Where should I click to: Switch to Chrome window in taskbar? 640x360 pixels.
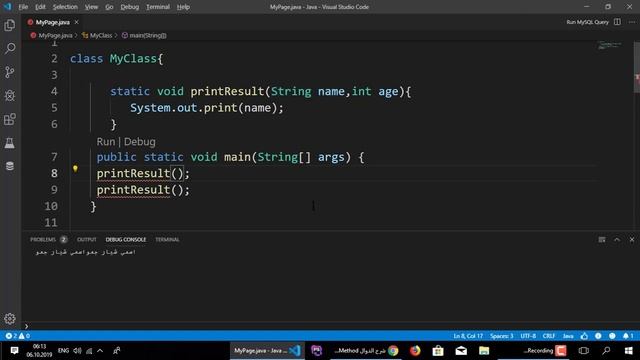(367, 351)
